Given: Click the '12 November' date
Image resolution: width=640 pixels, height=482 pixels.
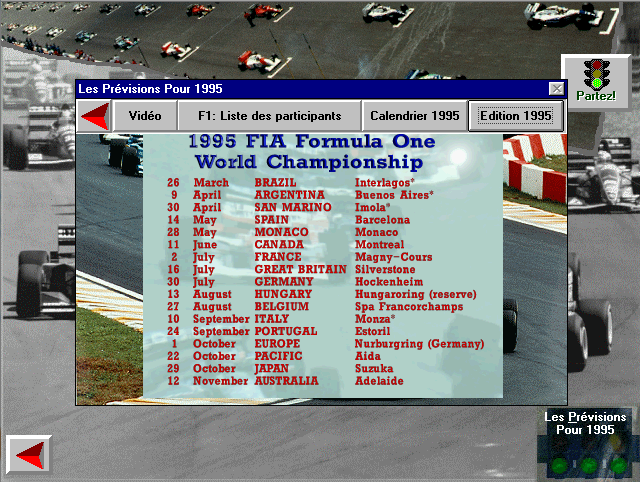Looking at the screenshot, I should coord(208,381).
